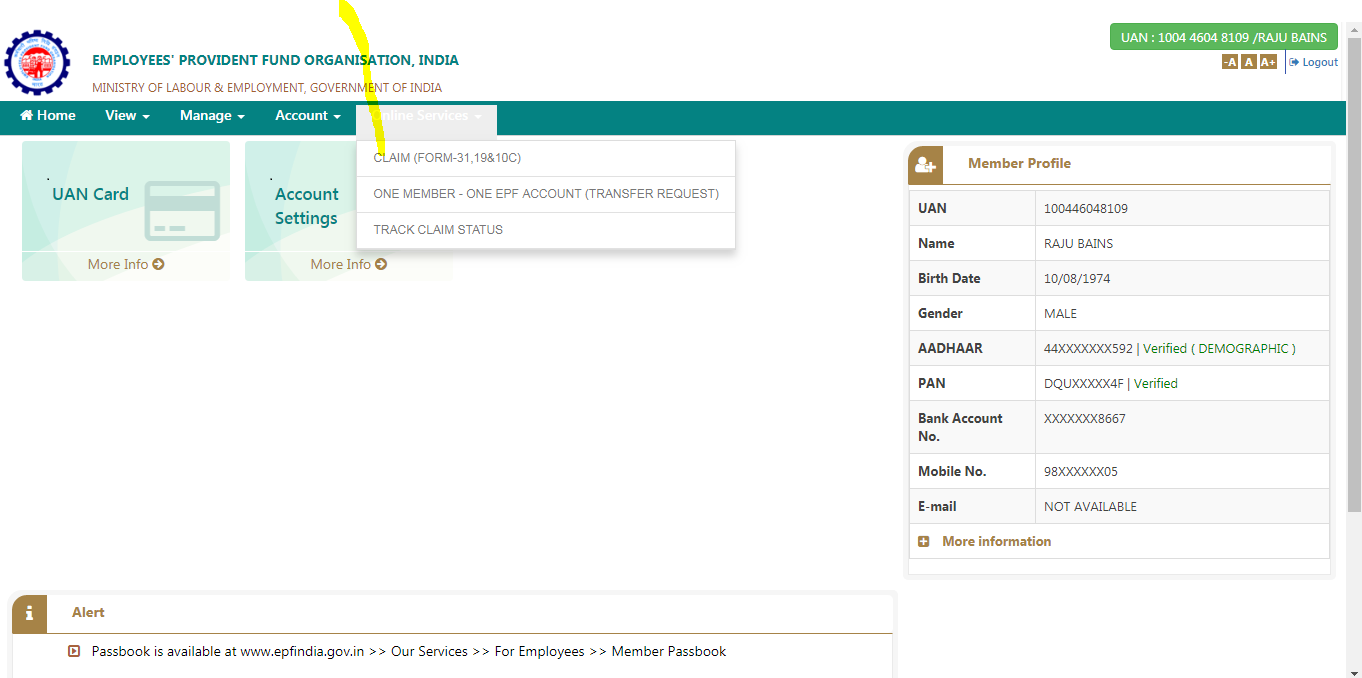Click the bank account XXXXXXX8667

coord(1085,419)
